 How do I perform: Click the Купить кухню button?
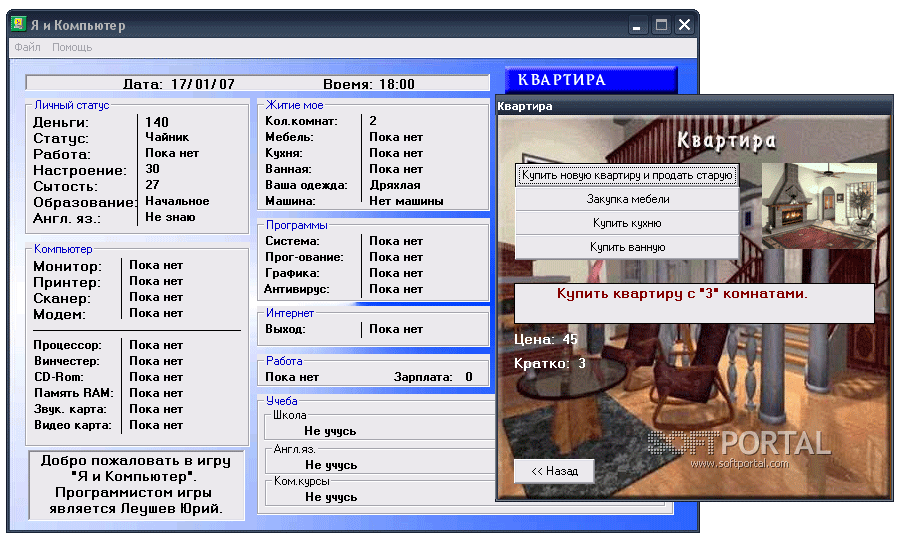[627, 223]
